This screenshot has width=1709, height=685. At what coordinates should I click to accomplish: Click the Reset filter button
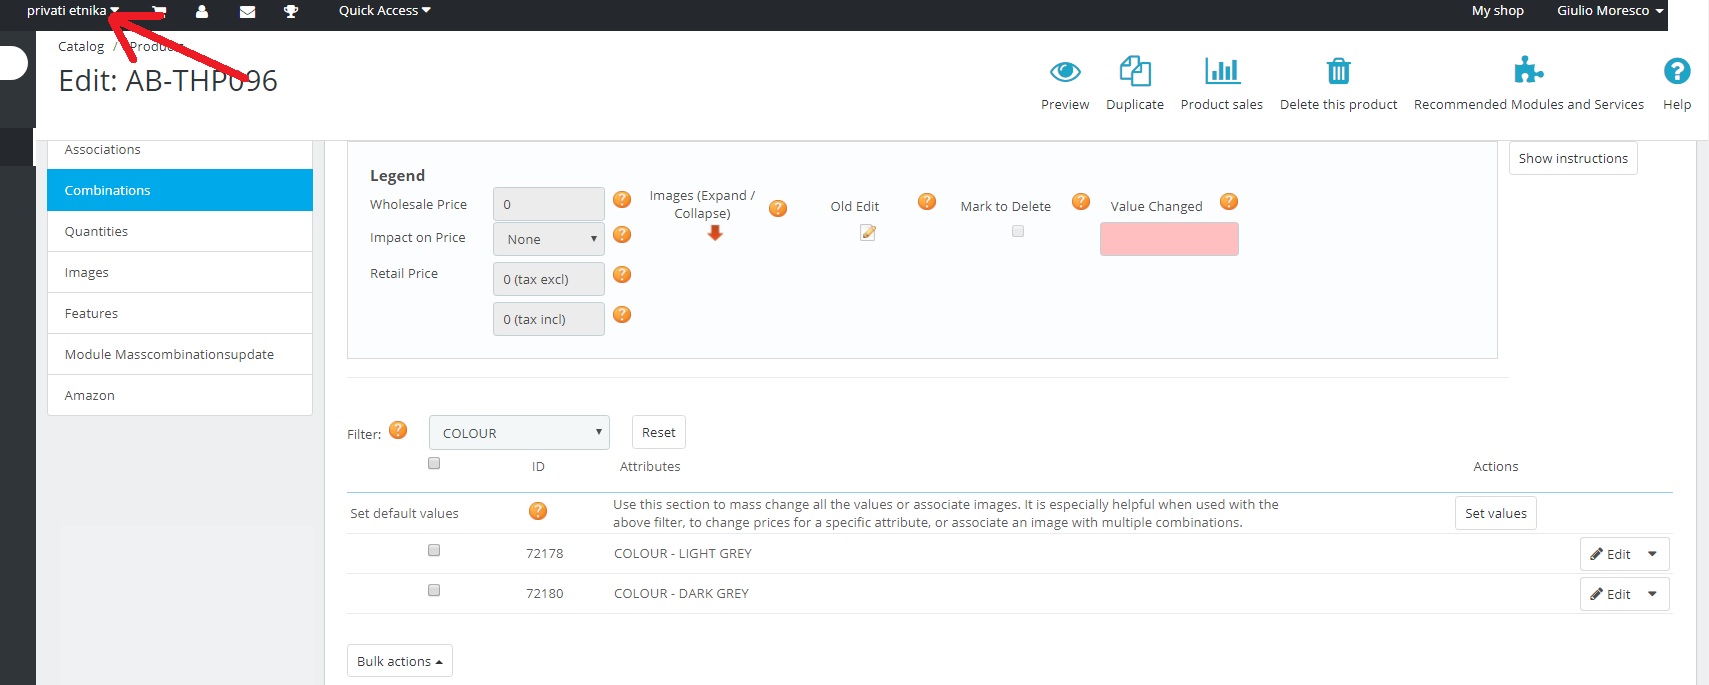[x=659, y=432]
